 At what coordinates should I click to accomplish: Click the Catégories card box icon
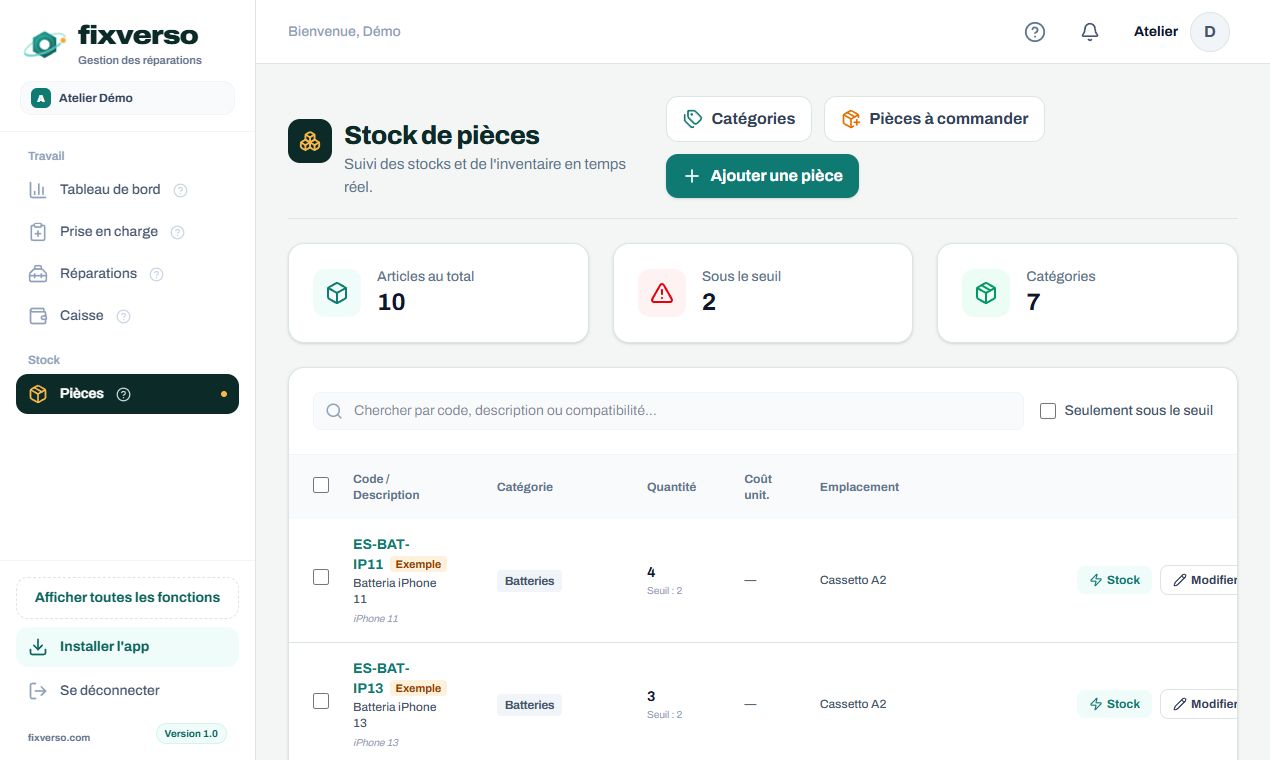tap(986, 293)
